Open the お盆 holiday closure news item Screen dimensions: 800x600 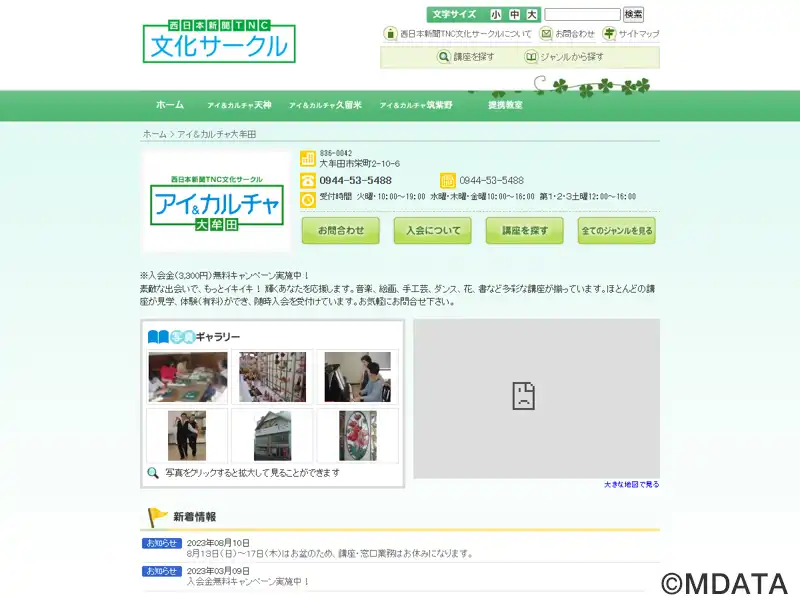tap(330, 554)
